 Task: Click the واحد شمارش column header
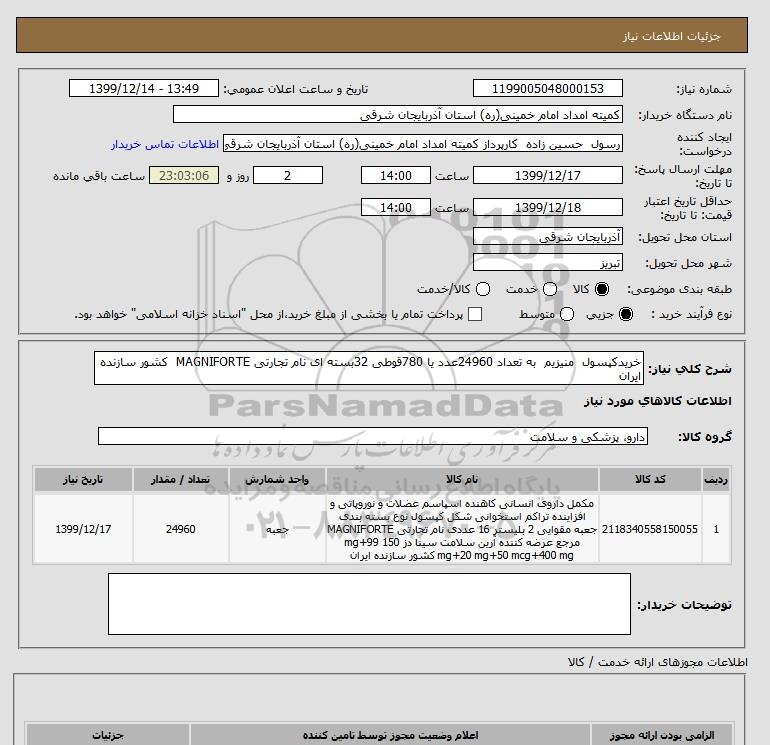point(277,479)
